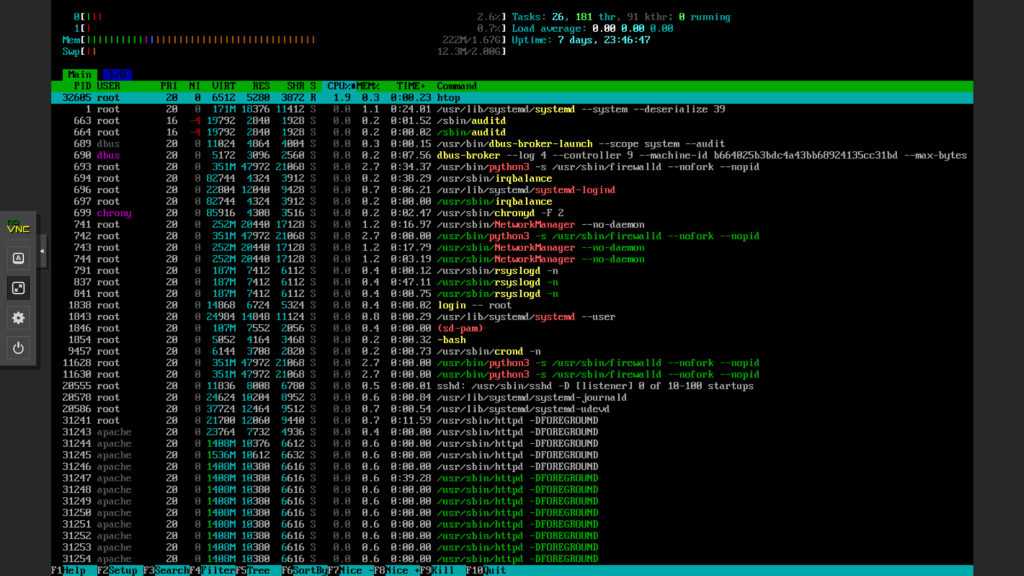Select the PID 791 rsyslogd row
The image size is (1024, 576).
pyautogui.click(x=512, y=270)
